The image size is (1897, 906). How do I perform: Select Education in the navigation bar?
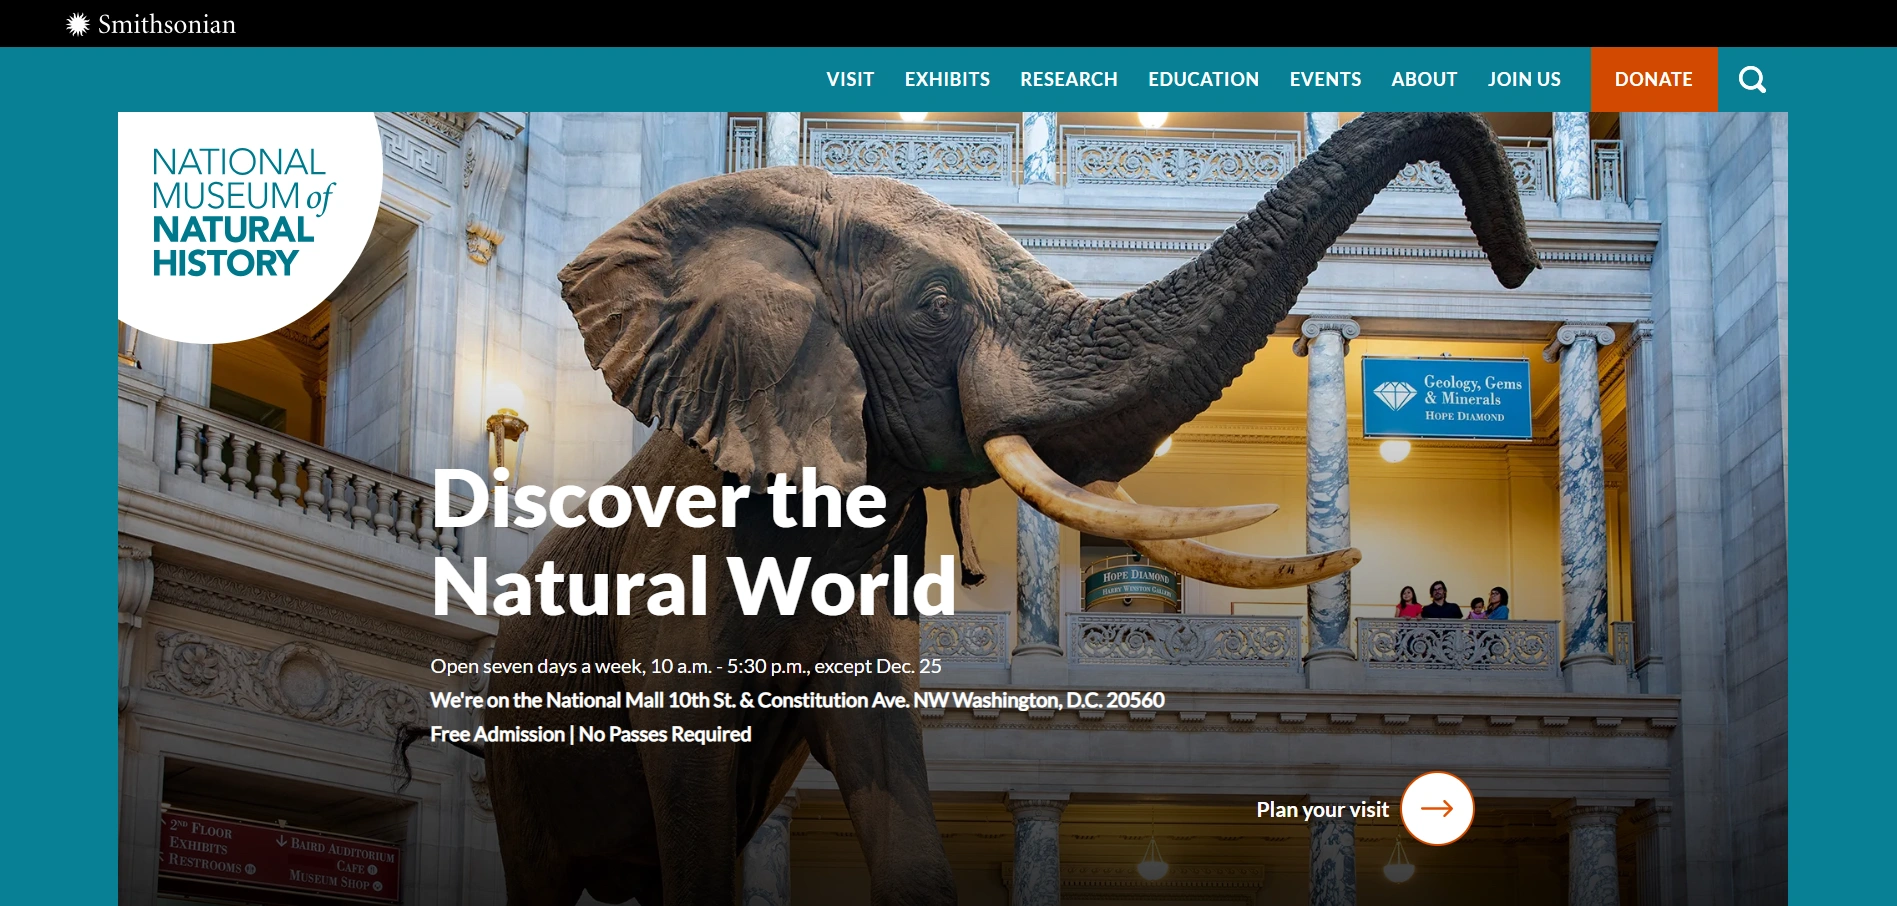pos(1203,80)
